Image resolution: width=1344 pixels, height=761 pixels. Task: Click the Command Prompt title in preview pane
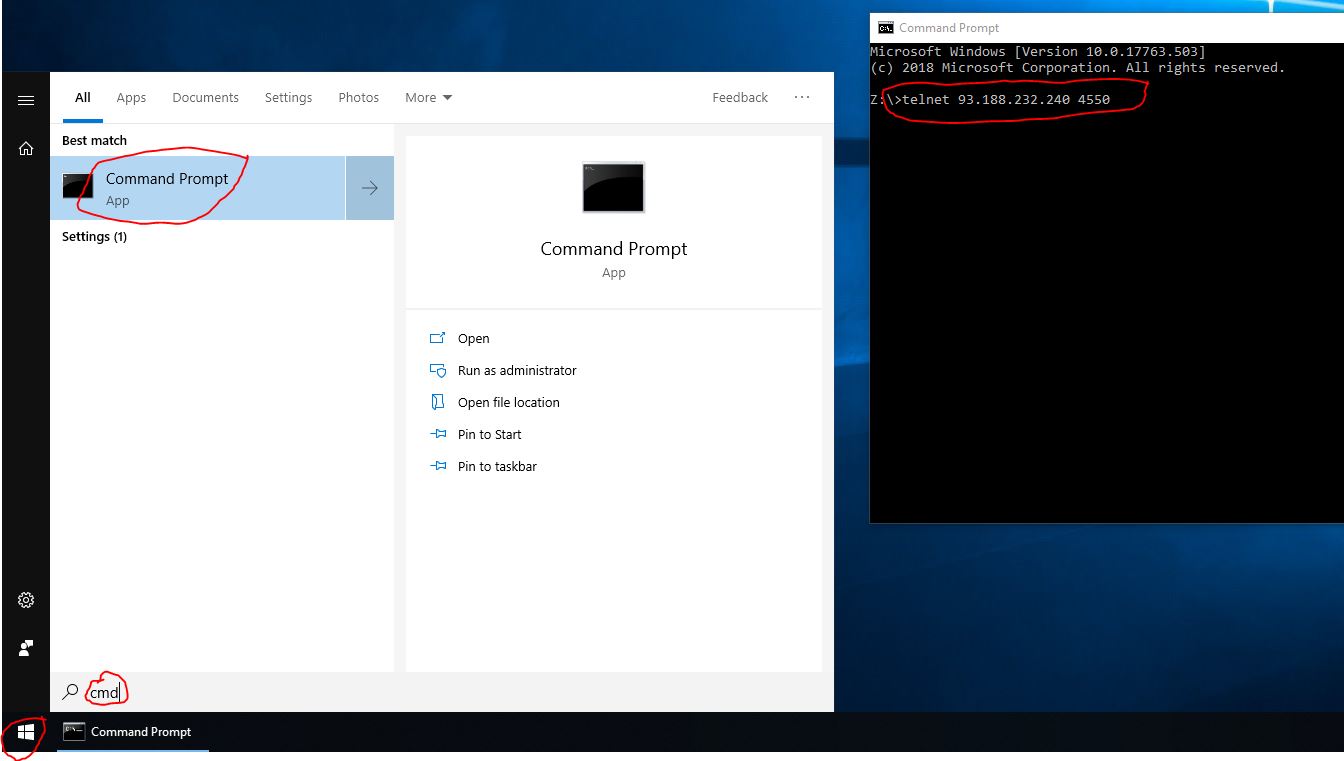[613, 249]
